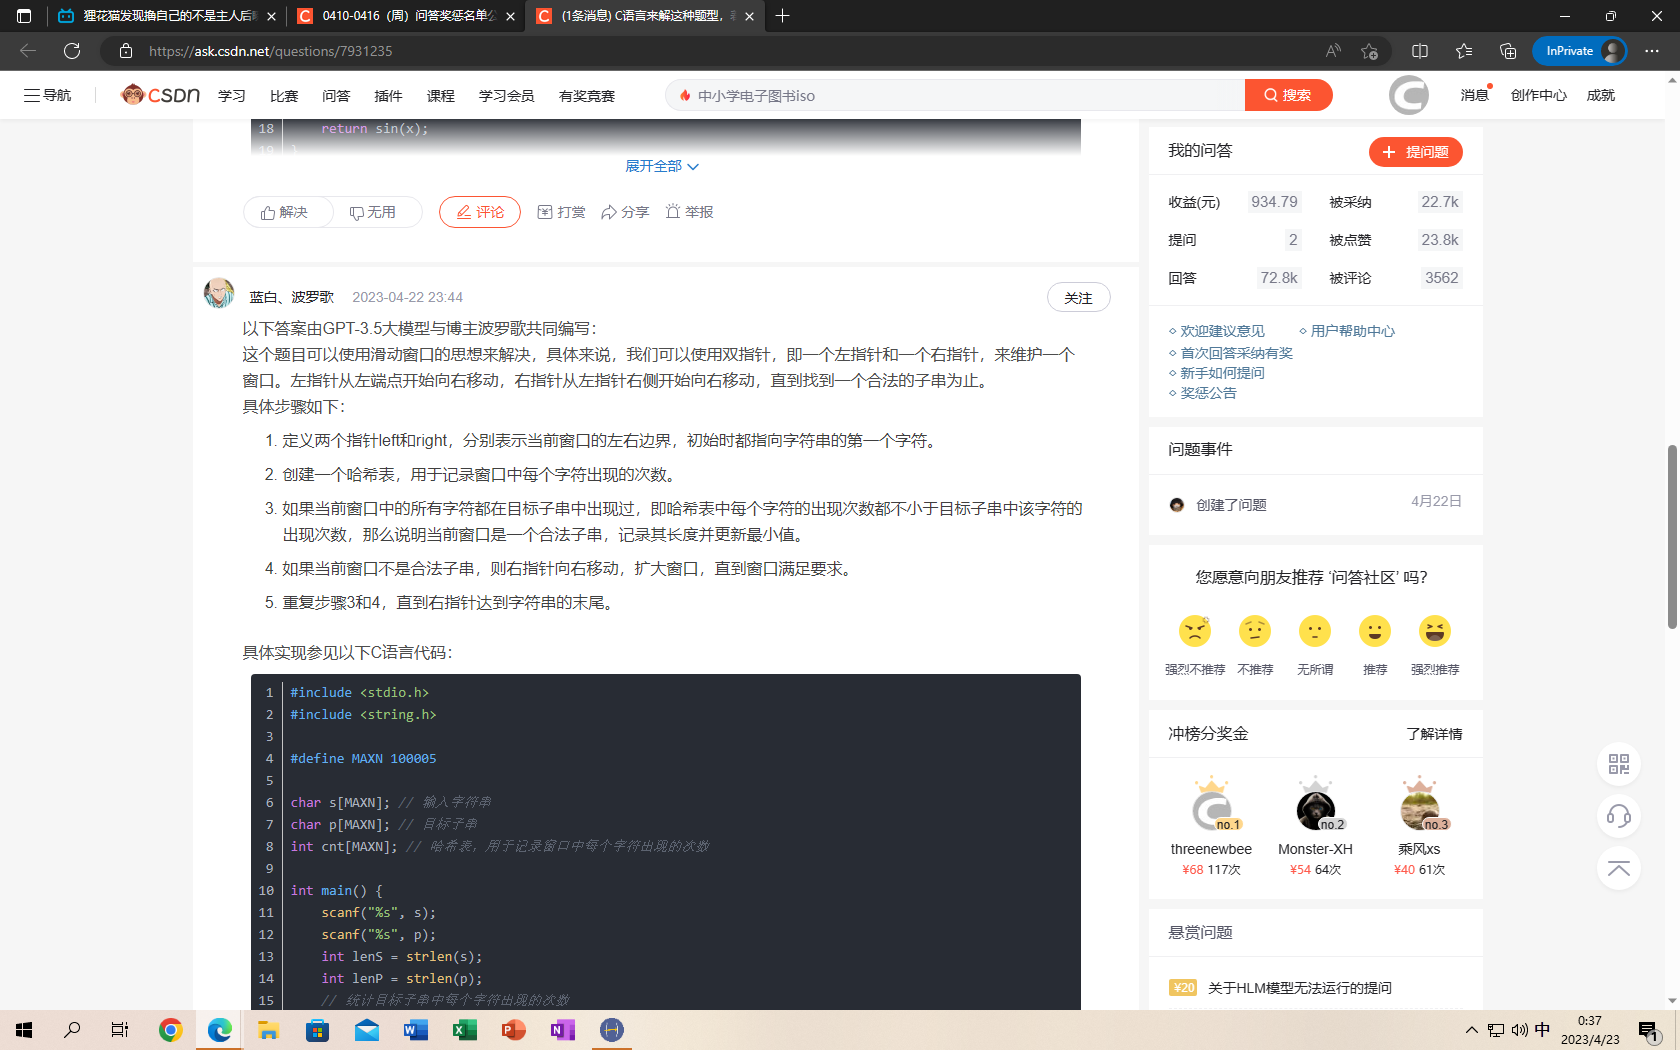Open 创作中心 in header
The height and width of the screenshot is (1050, 1680).
1538,95
